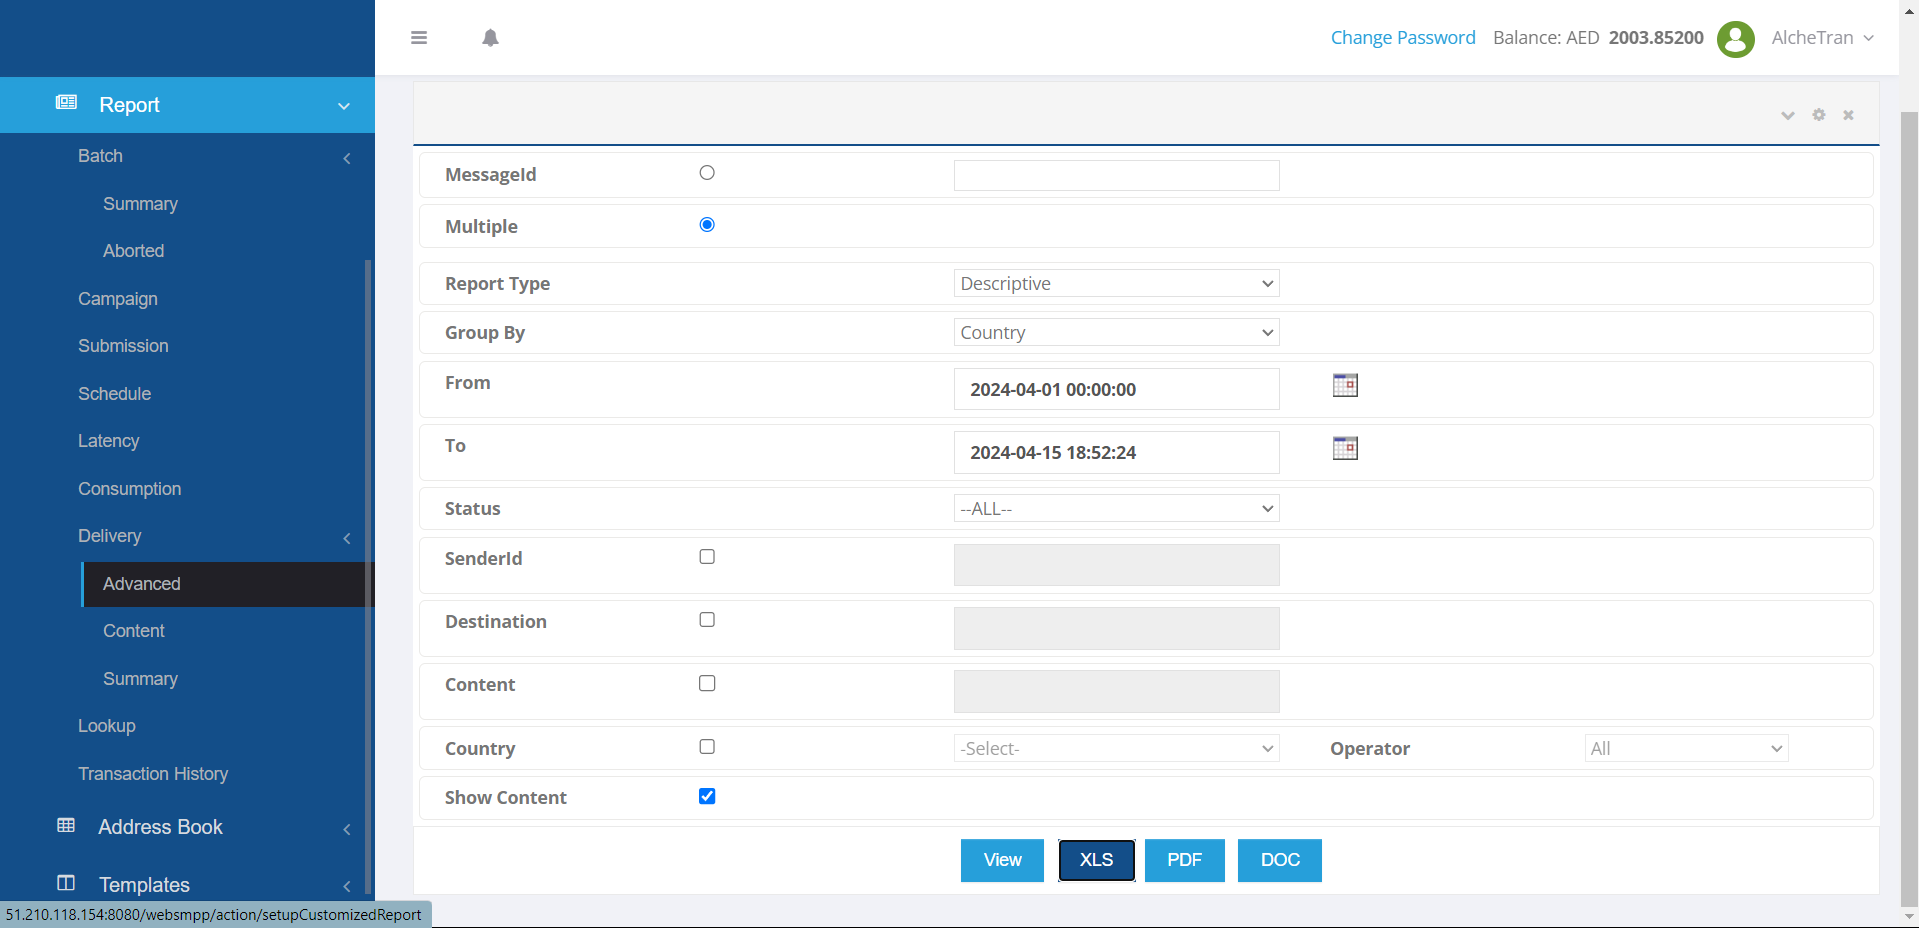
Task: Click the green user avatar icon
Action: (x=1736, y=39)
